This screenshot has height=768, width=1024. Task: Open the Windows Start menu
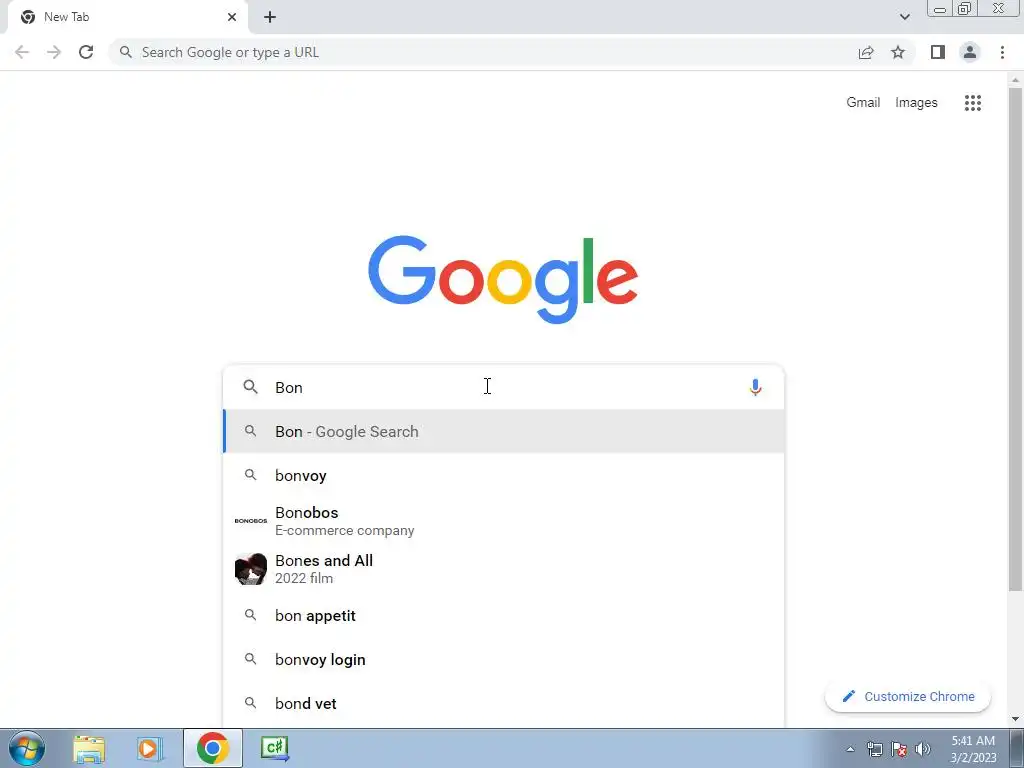point(27,748)
